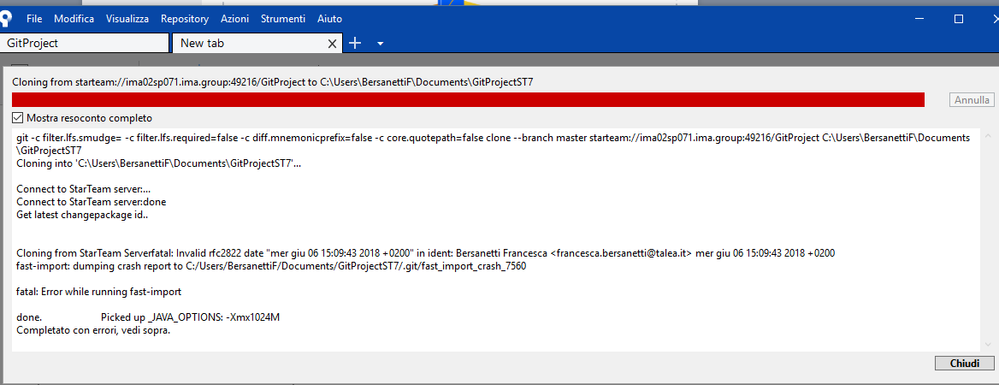Click the log scrollbar up arrow
Viewport: 999px width, 385px height.
coord(988,136)
